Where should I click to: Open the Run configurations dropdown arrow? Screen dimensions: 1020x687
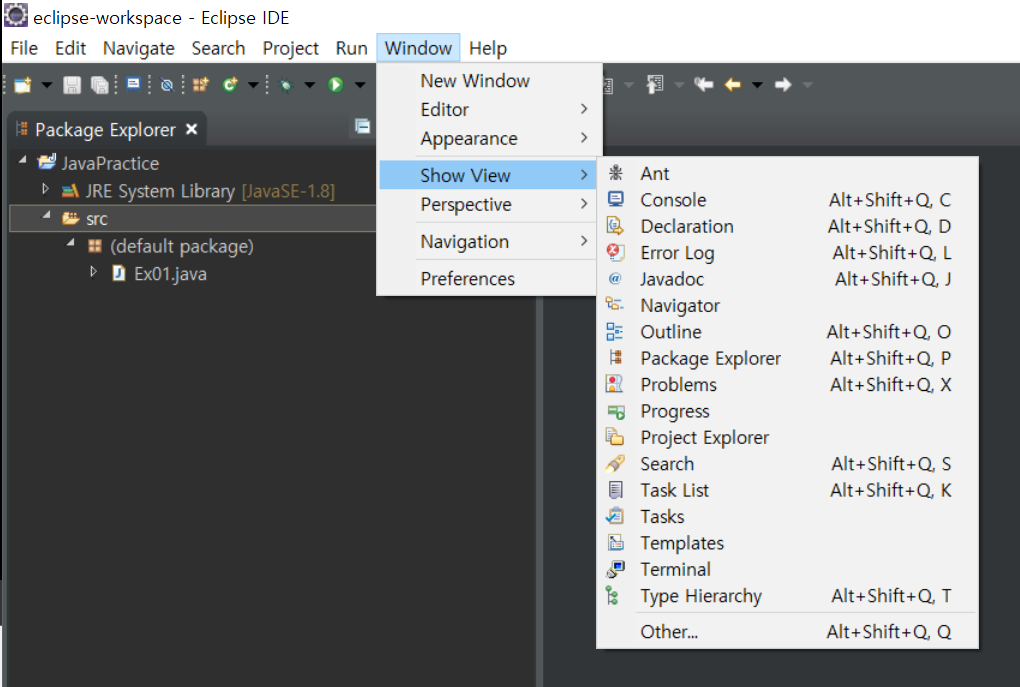[x=360, y=85]
